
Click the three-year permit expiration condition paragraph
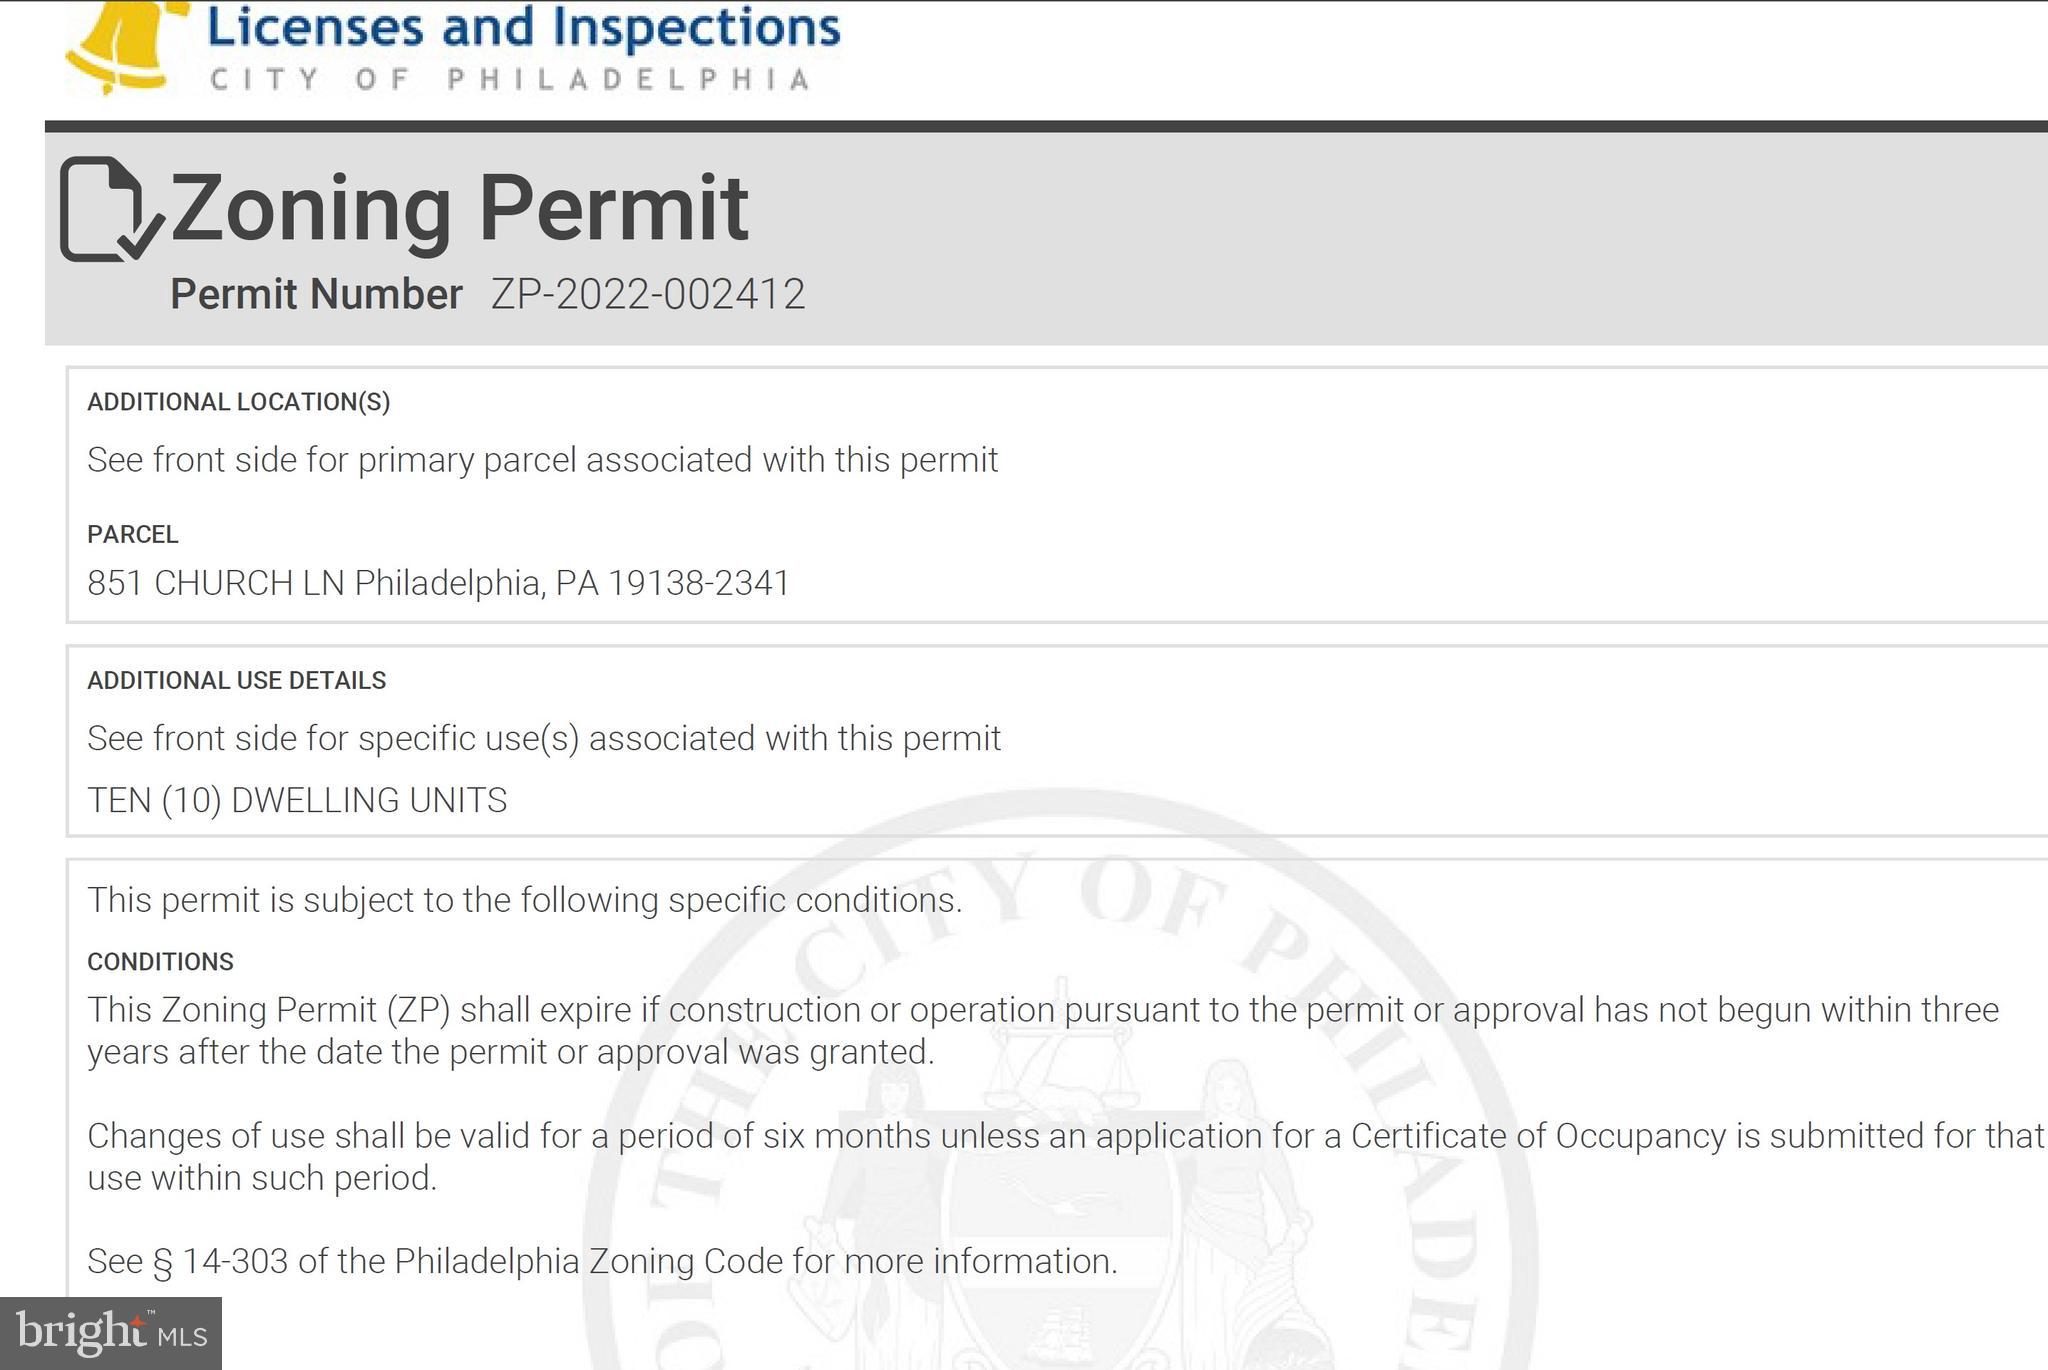[1042, 1031]
